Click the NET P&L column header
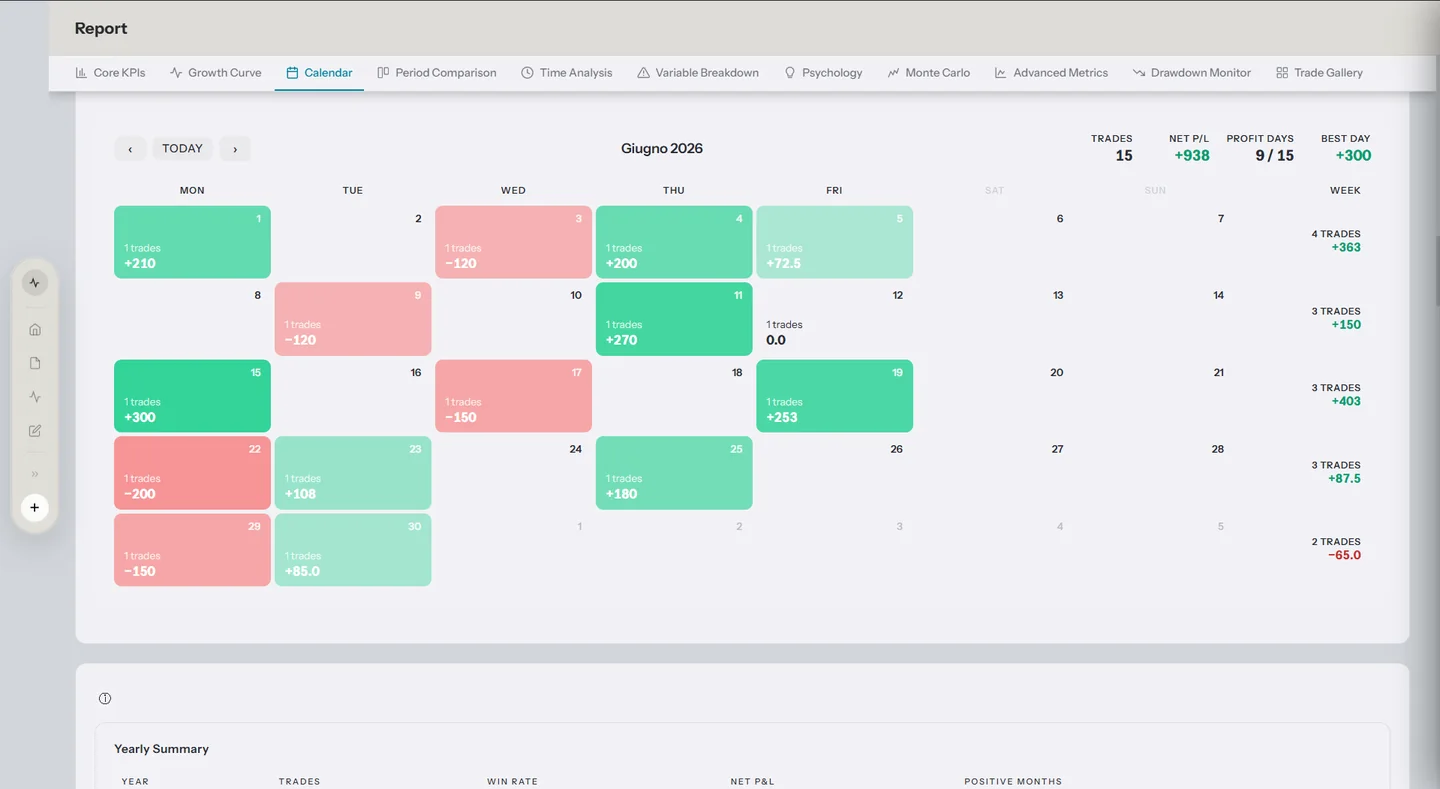Viewport: 1440px width, 789px height. click(752, 781)
